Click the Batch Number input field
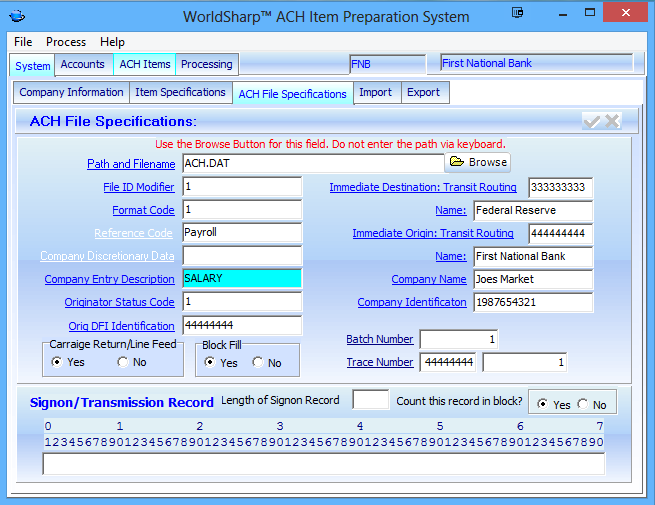This screenshot has width=655, height=505. (458, 340)
